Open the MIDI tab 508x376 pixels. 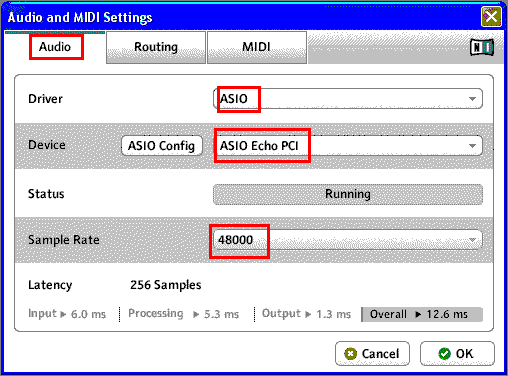click(257, 47)
